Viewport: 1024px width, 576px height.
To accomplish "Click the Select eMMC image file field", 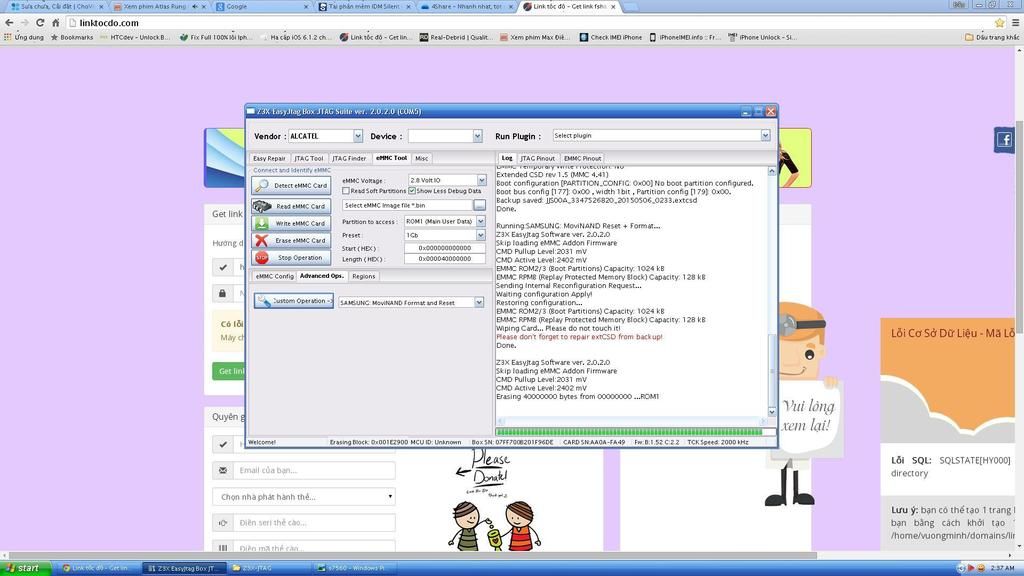I will point(408,205).
